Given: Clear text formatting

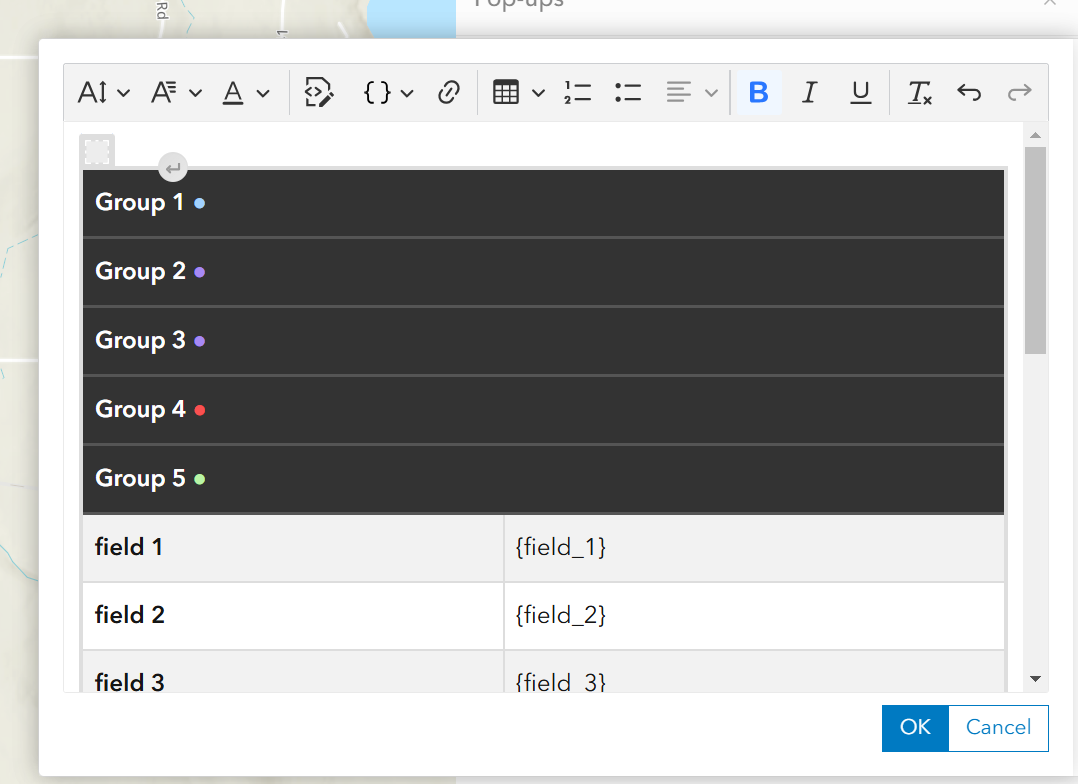Looking at the screenshot, I should click(x=919, y=92).
